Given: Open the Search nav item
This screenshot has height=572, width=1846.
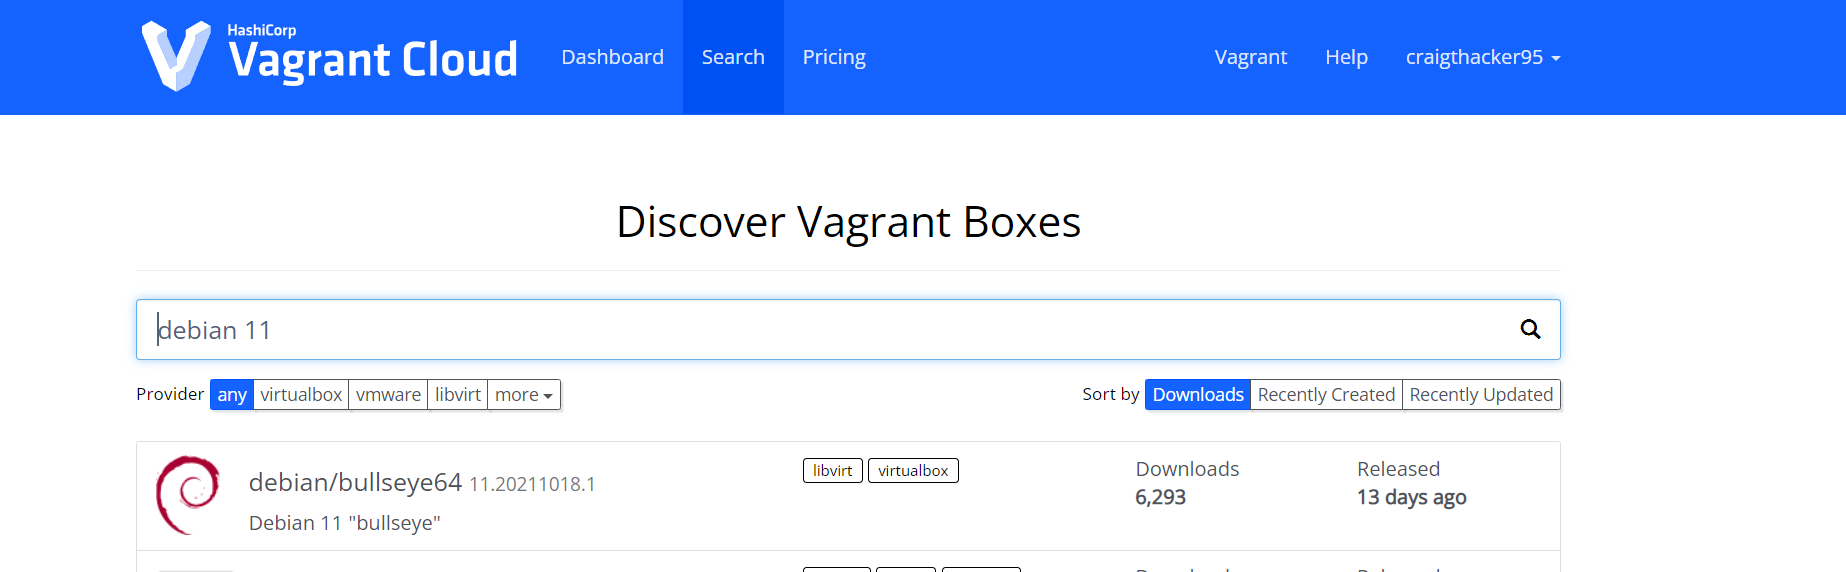Looking at the screenshot, I should (733, 57).
